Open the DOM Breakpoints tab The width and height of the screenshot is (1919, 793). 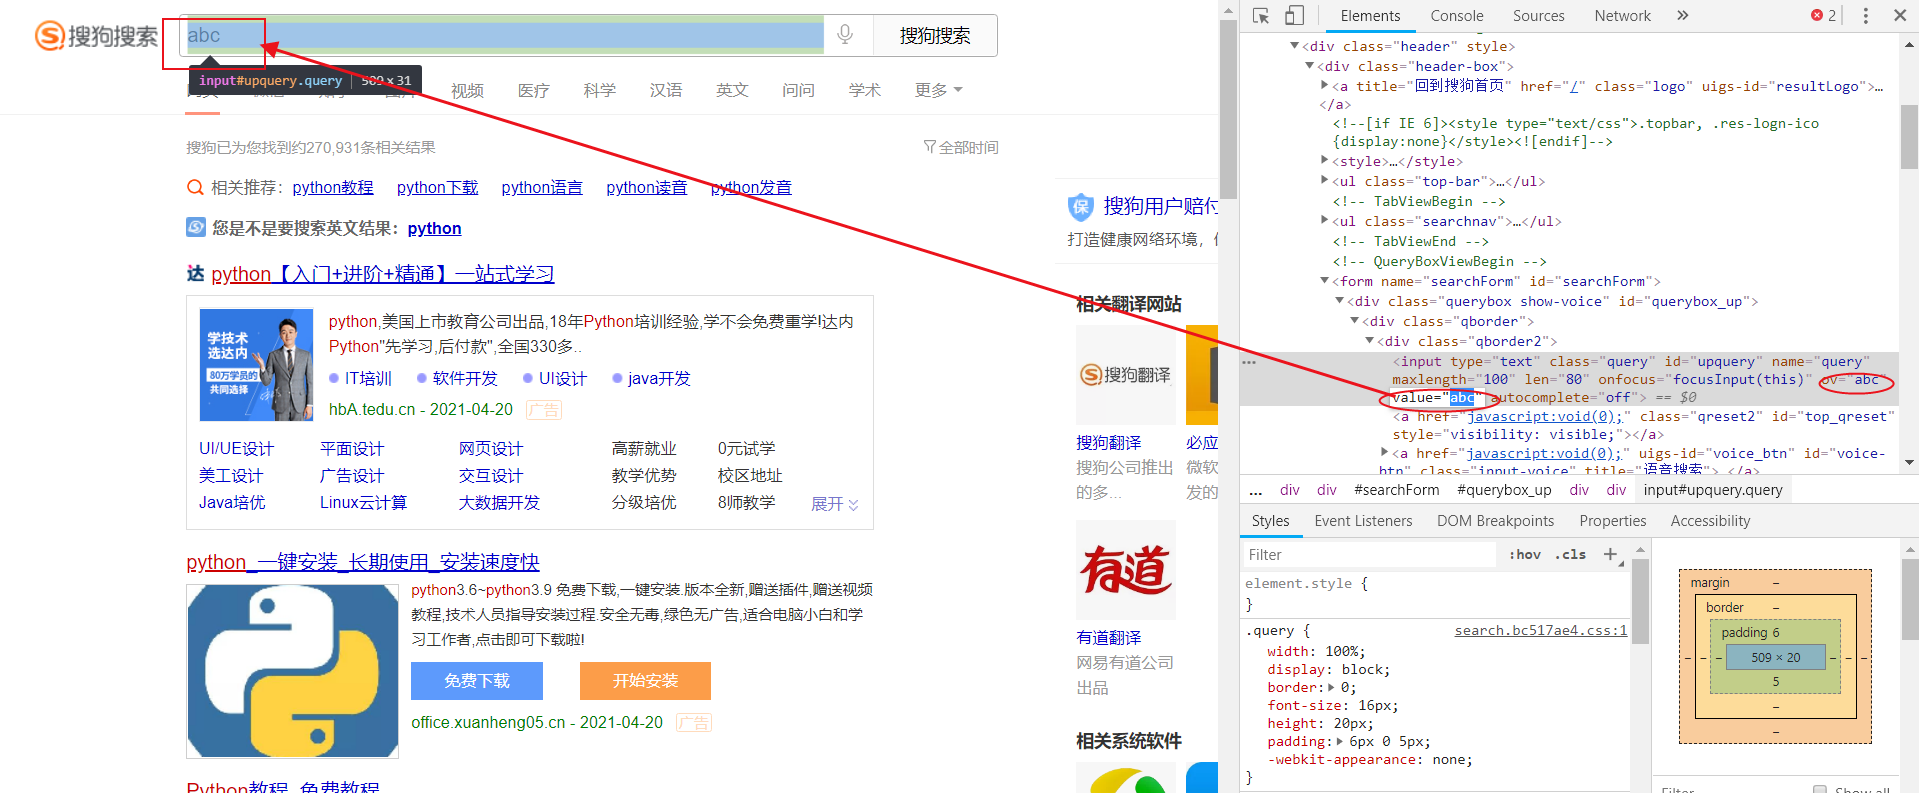pos(1495,521)
